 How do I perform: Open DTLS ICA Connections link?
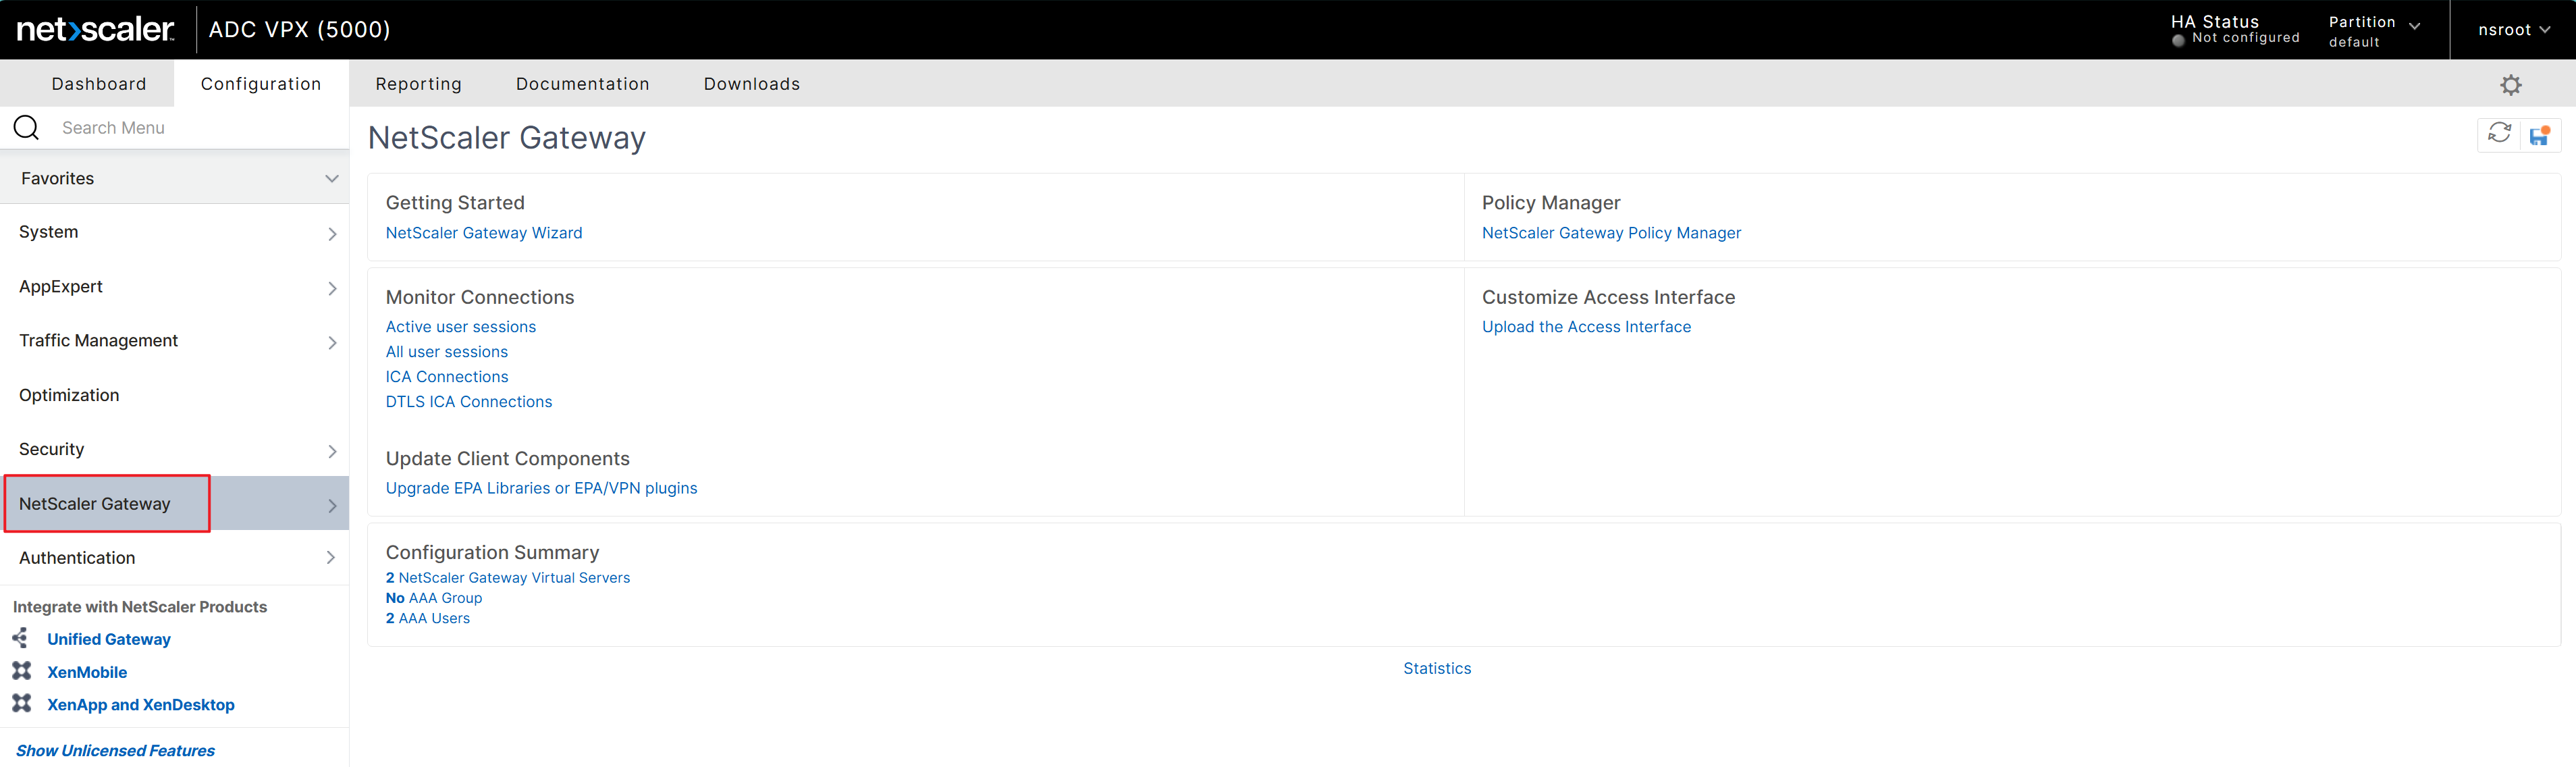tap(469, 402)
